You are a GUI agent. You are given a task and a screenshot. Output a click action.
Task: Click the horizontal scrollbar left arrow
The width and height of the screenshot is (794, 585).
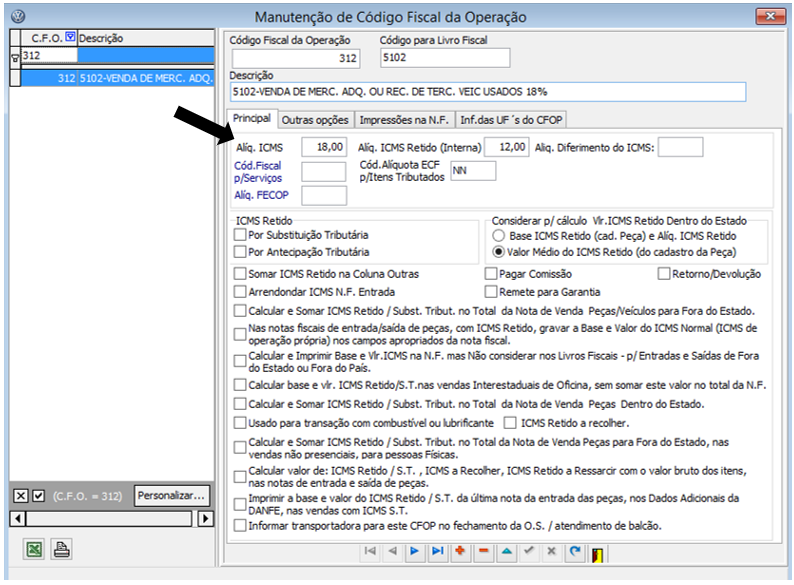pyautogui.click(x=18, y=519)
